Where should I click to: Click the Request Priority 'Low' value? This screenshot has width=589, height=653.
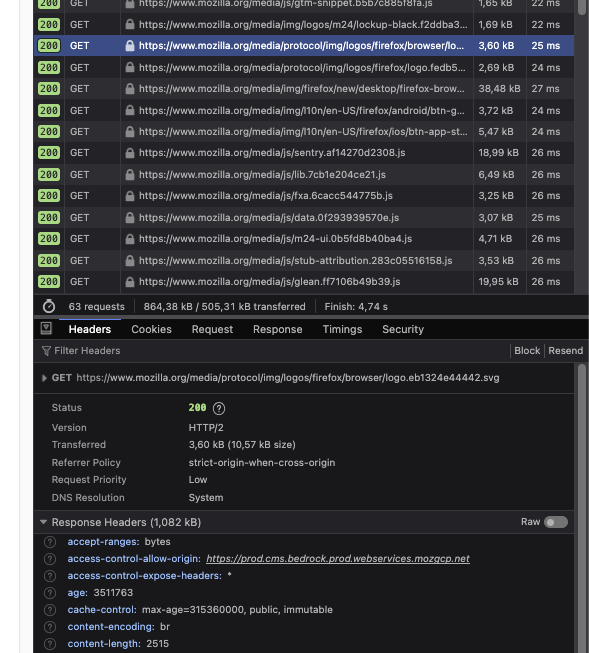[198, 480]
